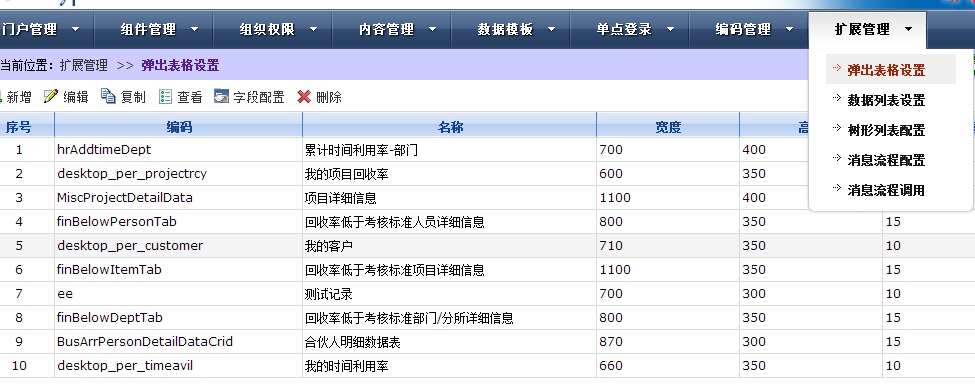Click the 扩展管理 menu label
The height and width of the screenshot is (385, 975).
tap(862, 29)
